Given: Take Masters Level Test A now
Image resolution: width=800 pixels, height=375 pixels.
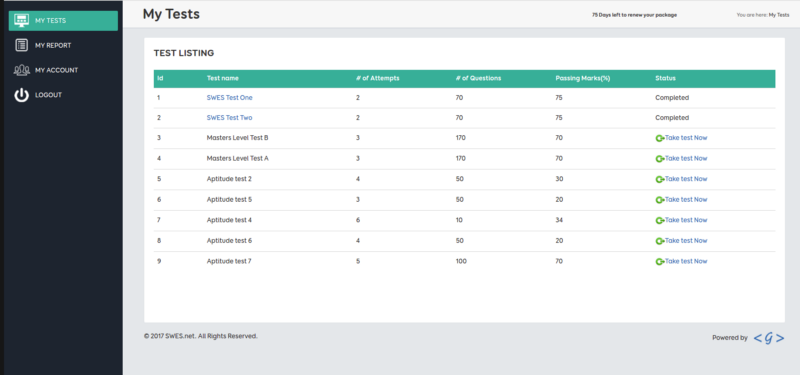Looking at the screenshot, I should click(686, 158).
